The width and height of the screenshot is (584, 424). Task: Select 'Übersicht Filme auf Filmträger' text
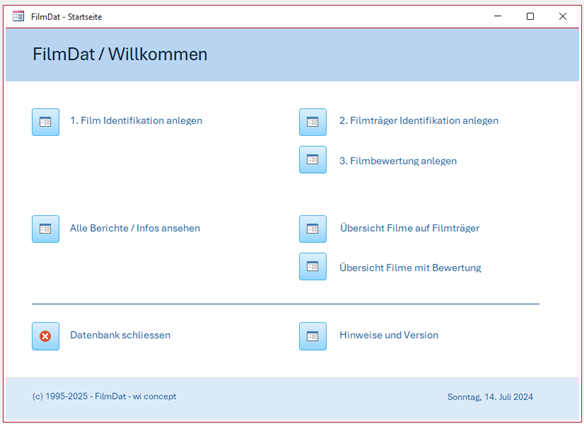coord(409,228)
